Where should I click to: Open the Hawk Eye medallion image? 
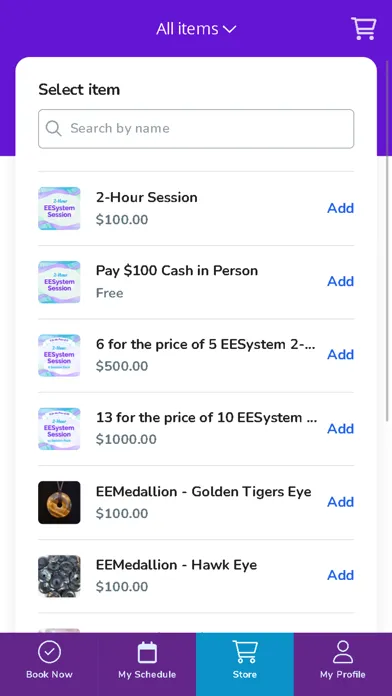pyautogui.click(x=59, y=576)
